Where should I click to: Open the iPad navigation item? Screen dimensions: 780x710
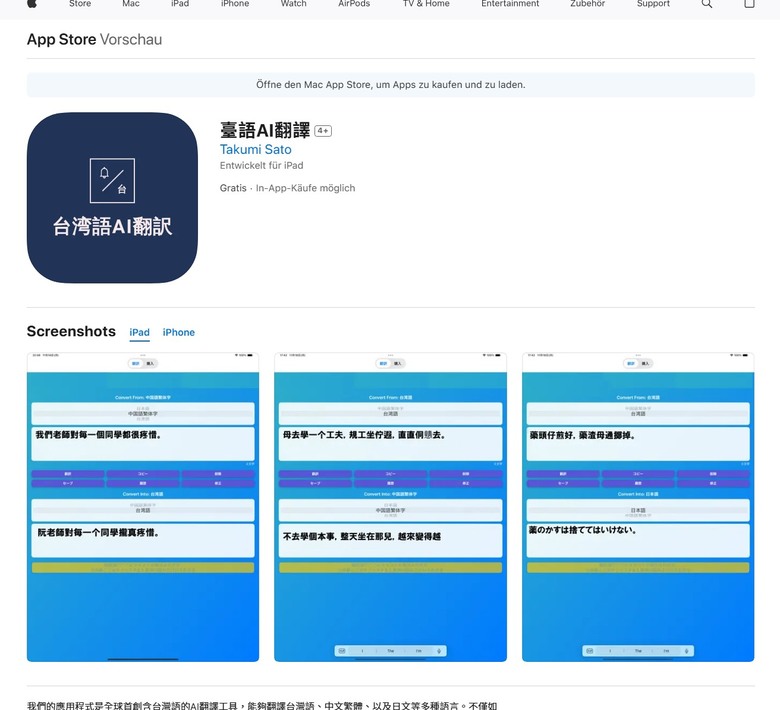click(x=180, y=3)
